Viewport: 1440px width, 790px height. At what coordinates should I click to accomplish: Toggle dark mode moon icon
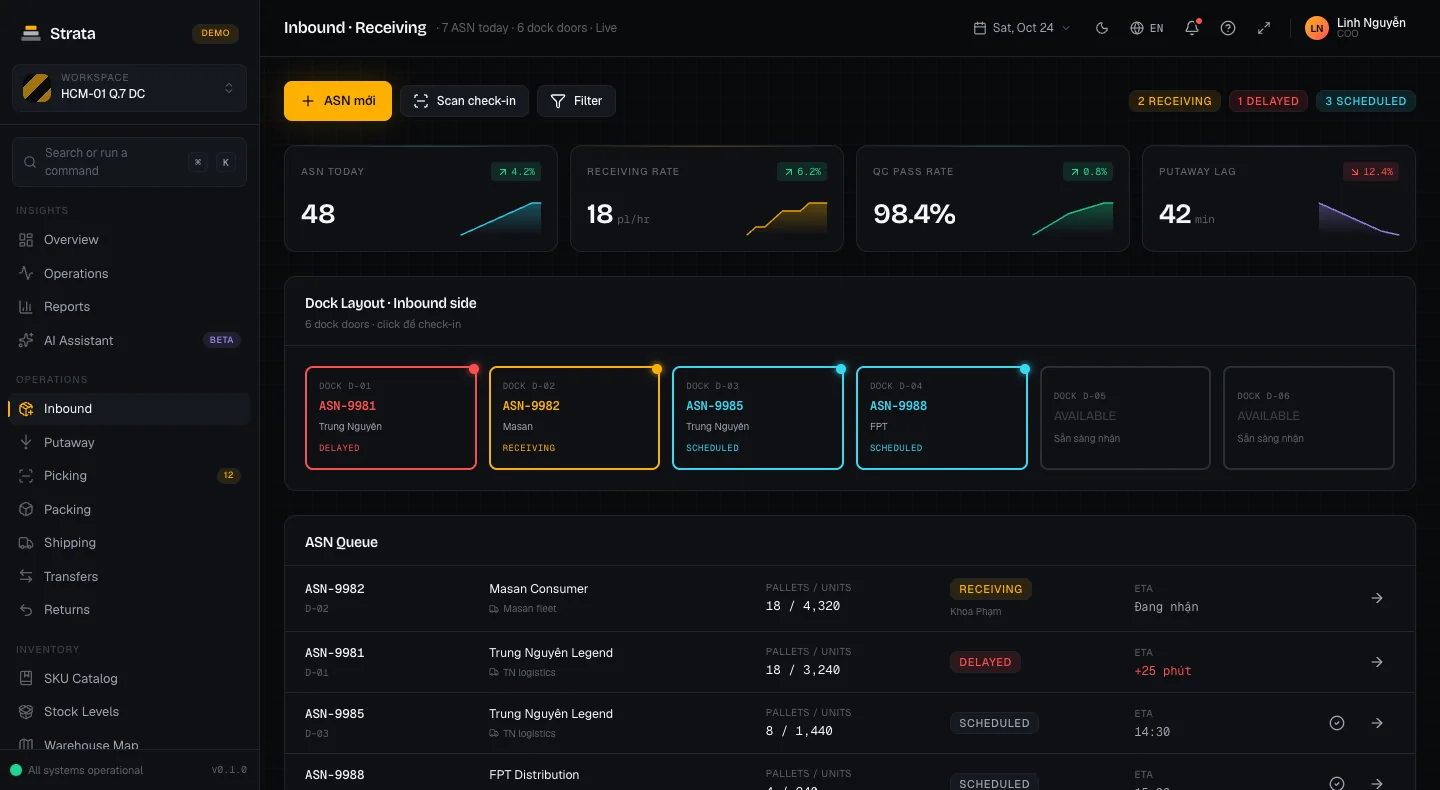(1102, 28)
